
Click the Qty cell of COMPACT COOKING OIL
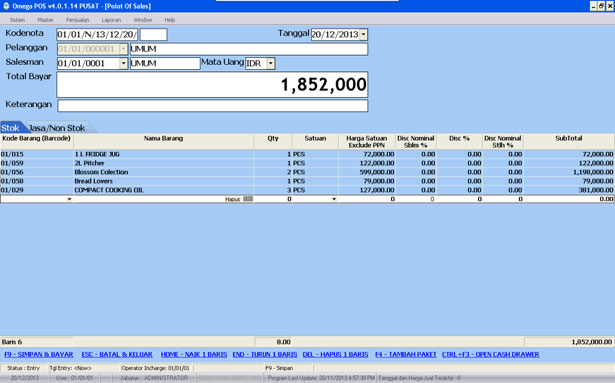pos(273,190)
